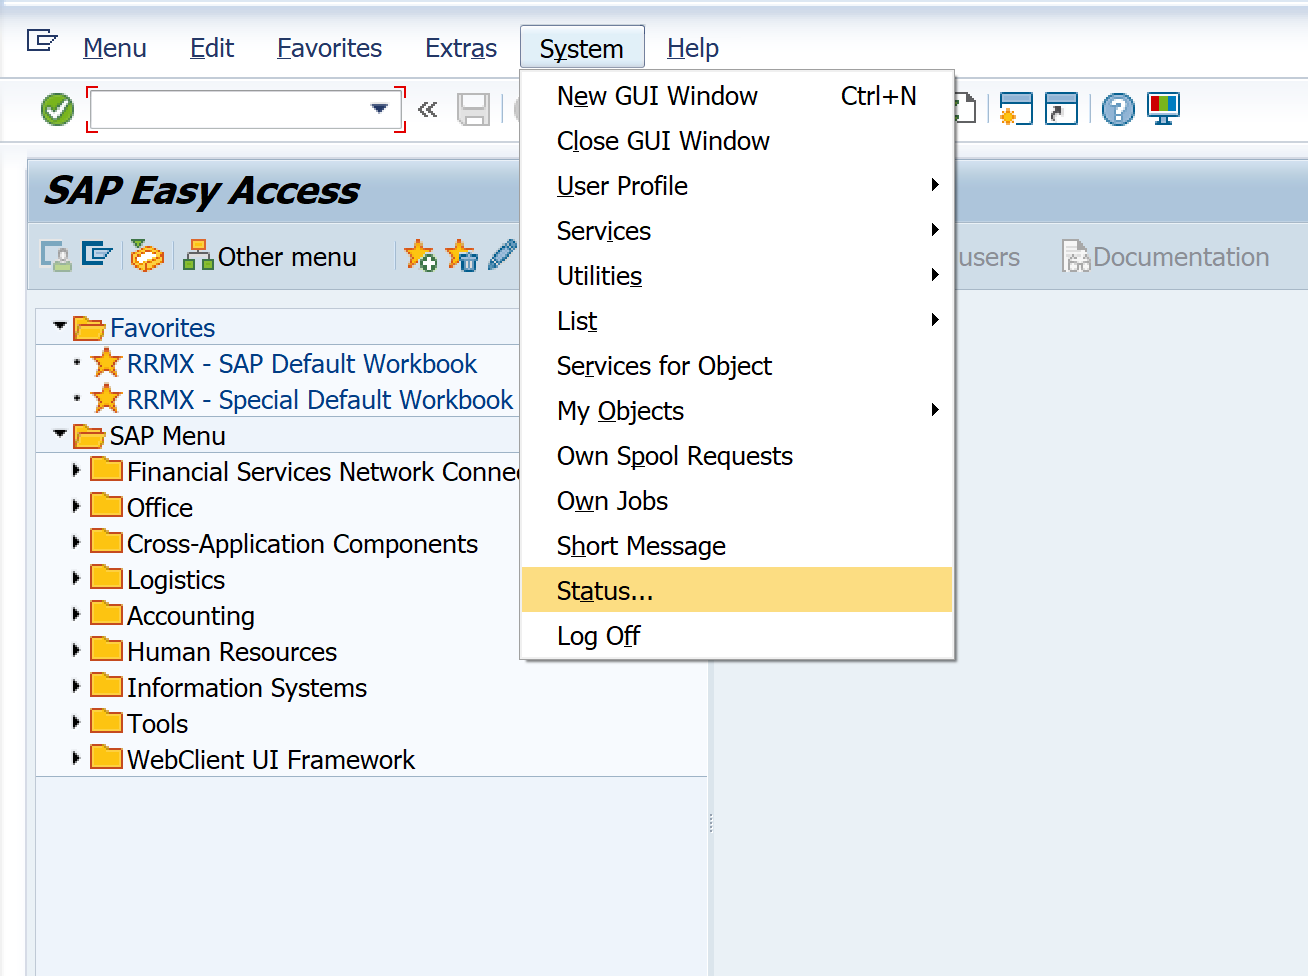The image size is (1308, 976).
Task: Click the Create New Session window icon
Action: tap(1015, 109)
